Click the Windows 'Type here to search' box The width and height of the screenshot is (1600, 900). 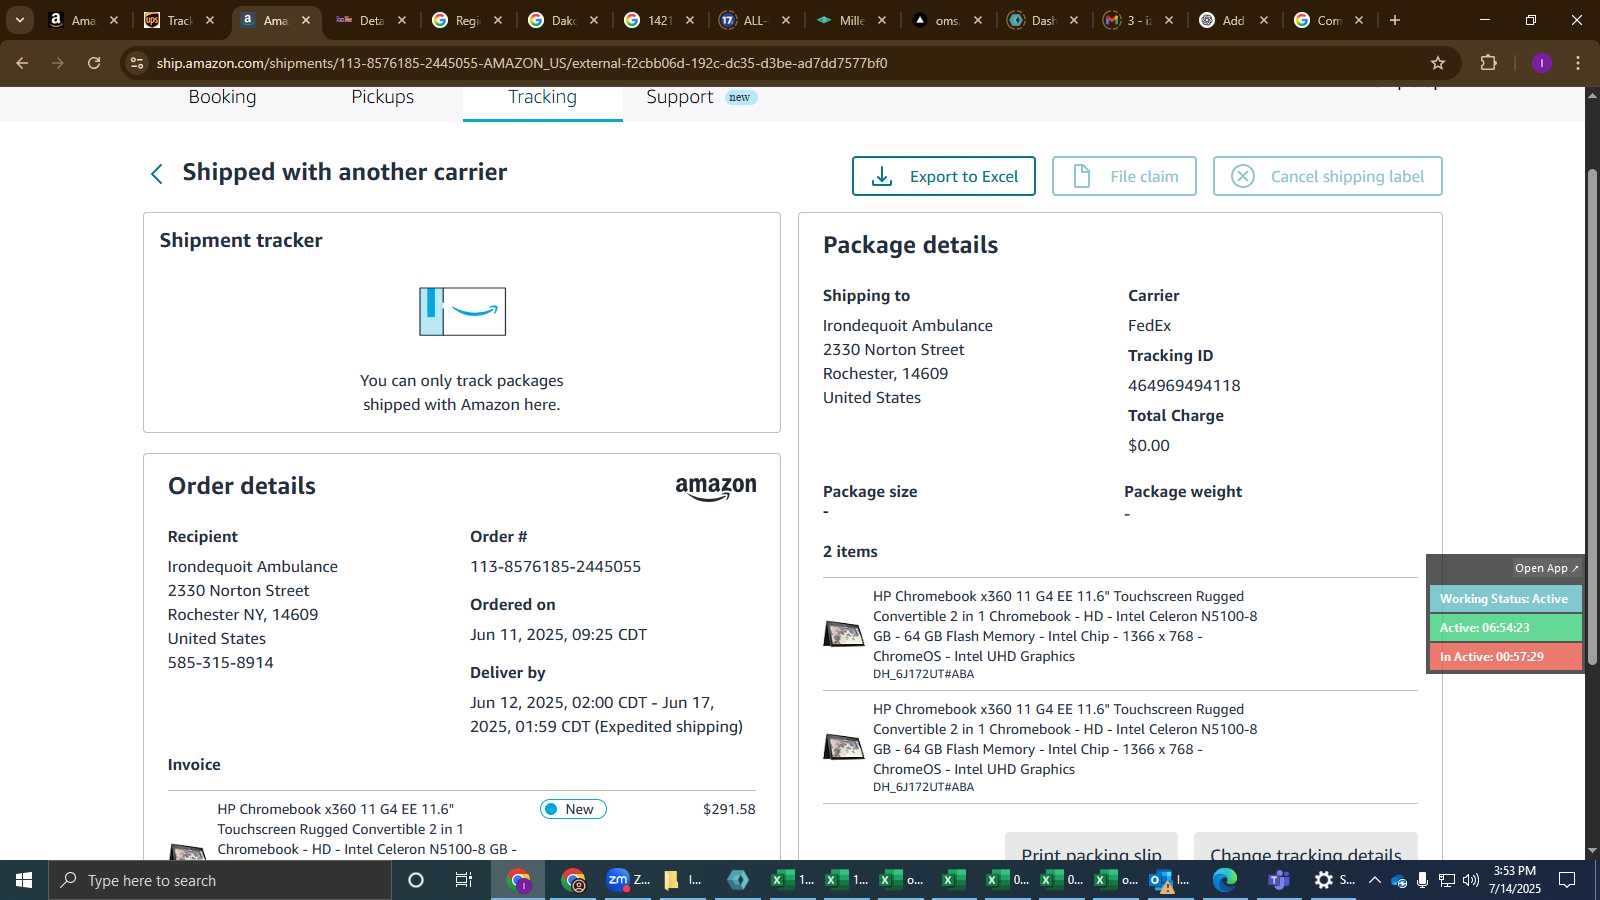pos(220,880)
